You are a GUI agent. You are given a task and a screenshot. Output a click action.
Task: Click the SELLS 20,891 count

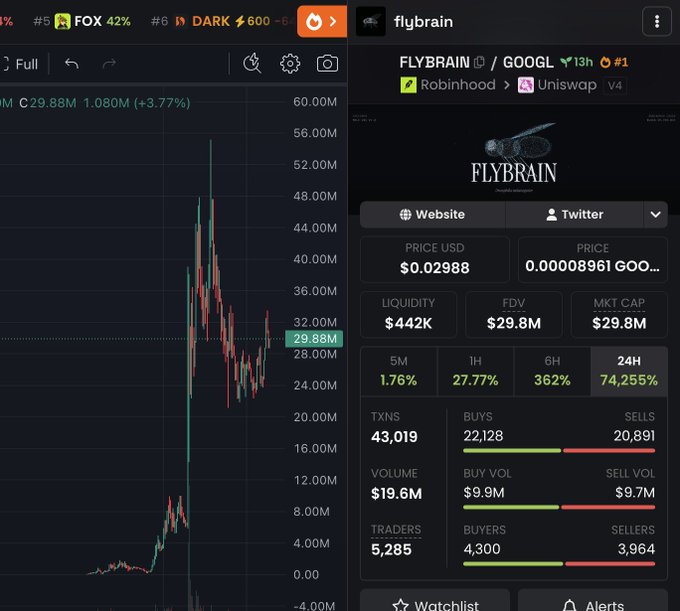(x=634, y=436)
